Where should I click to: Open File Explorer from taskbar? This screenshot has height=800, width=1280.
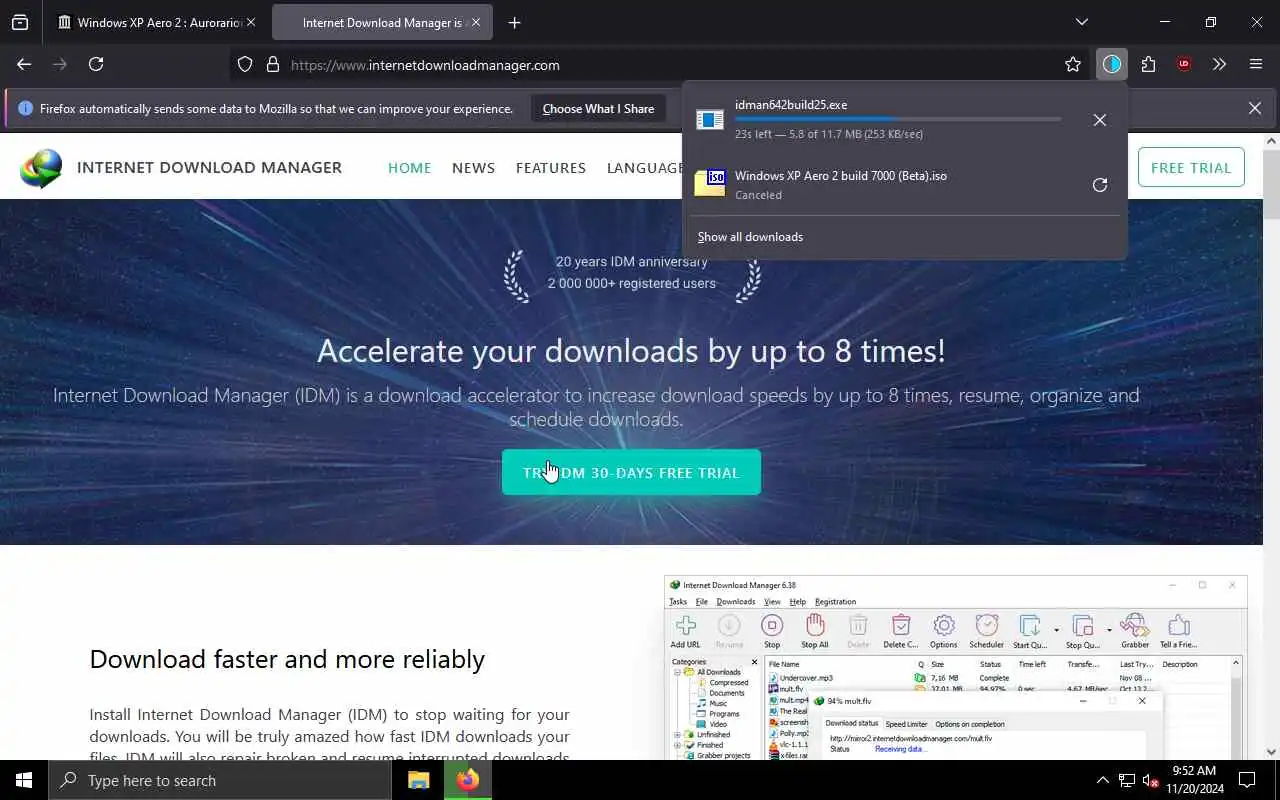[x=418, y=780]
